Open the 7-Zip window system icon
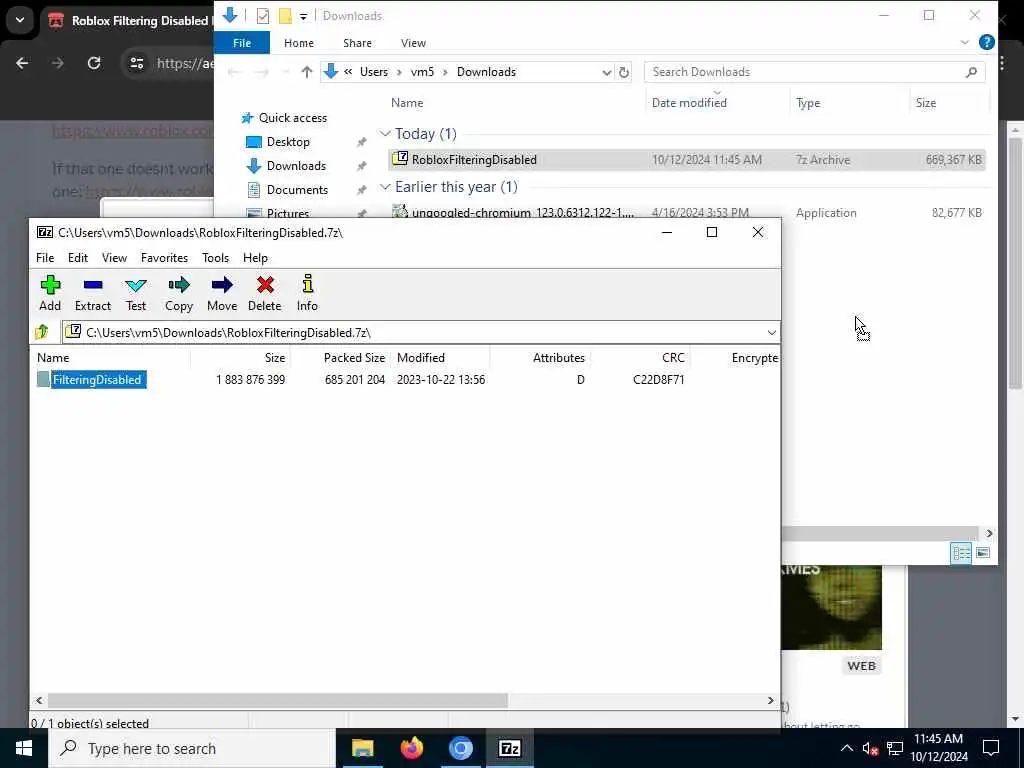Image resolution: width=1024 pixels, height=768 pixels. 45,232
